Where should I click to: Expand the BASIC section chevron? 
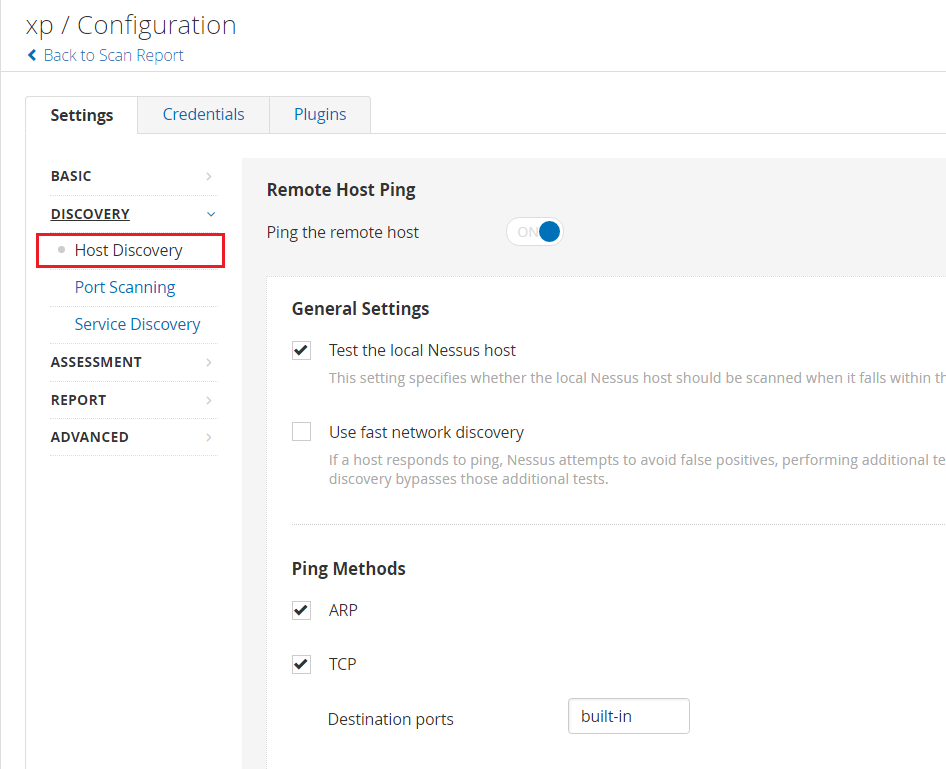coord(209,176)
